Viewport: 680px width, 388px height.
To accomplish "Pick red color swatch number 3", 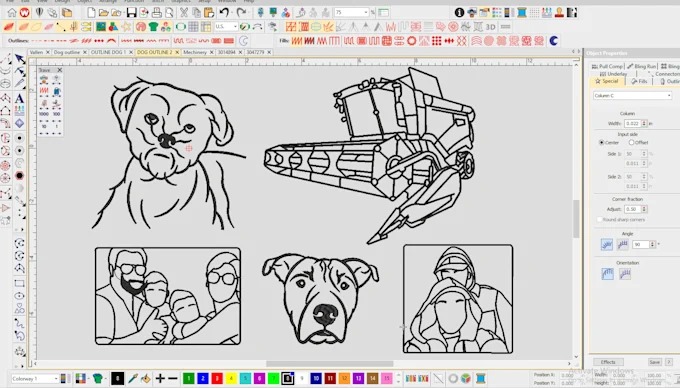I will tap(217, 378).
